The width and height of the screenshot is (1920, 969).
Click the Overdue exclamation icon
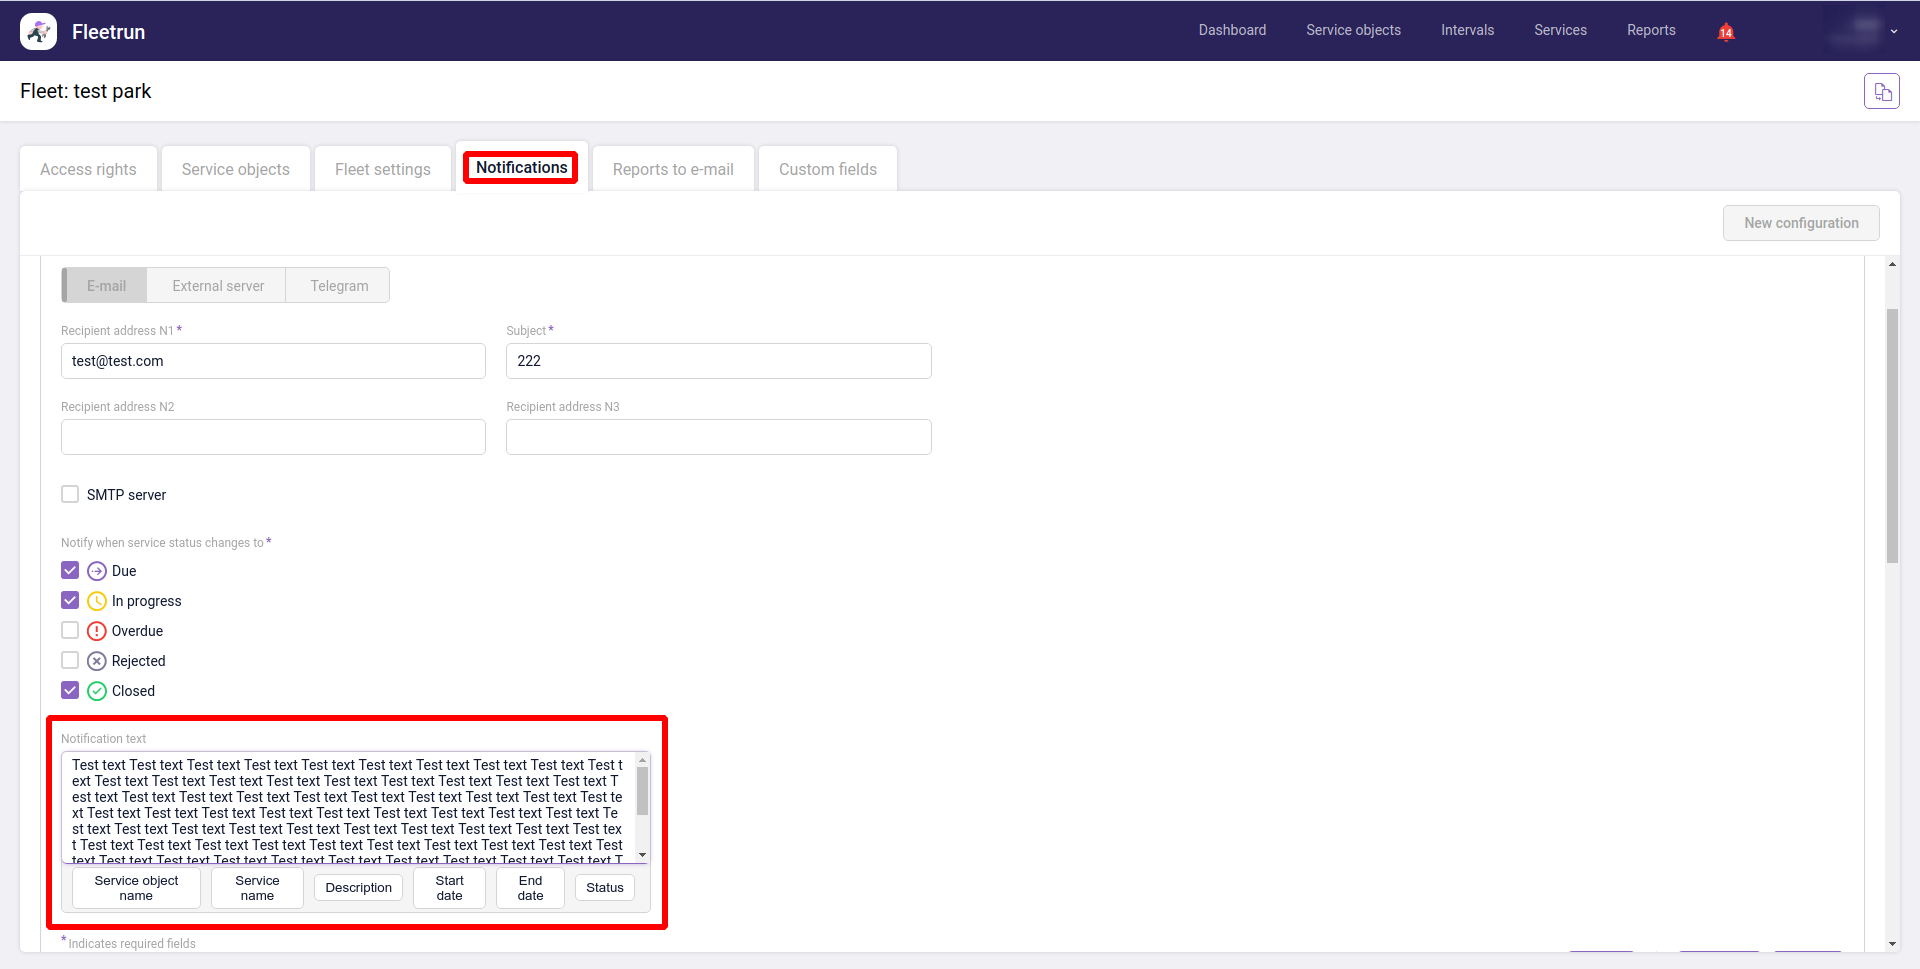[97, 631]
